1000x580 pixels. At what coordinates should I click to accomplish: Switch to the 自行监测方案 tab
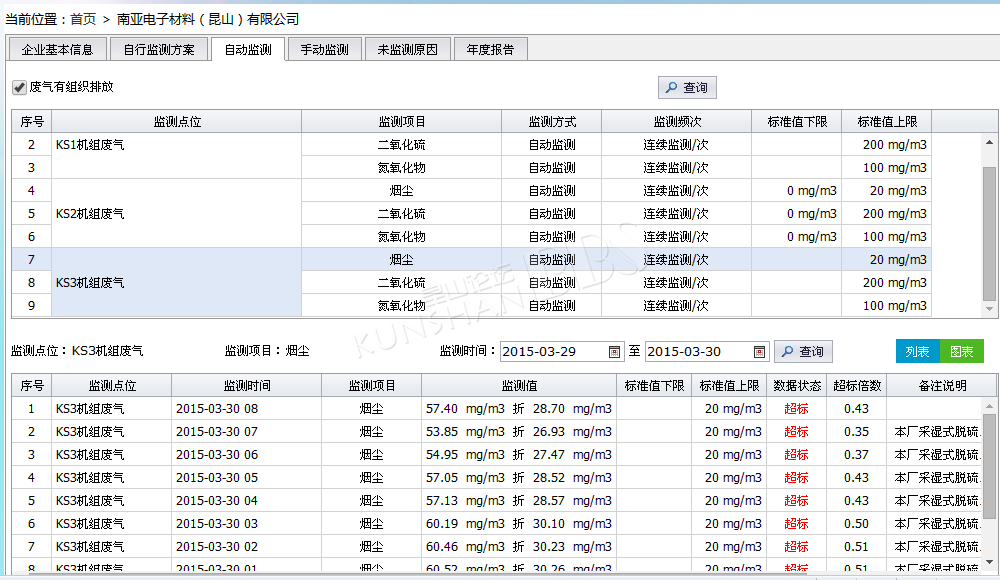(159, 49)
